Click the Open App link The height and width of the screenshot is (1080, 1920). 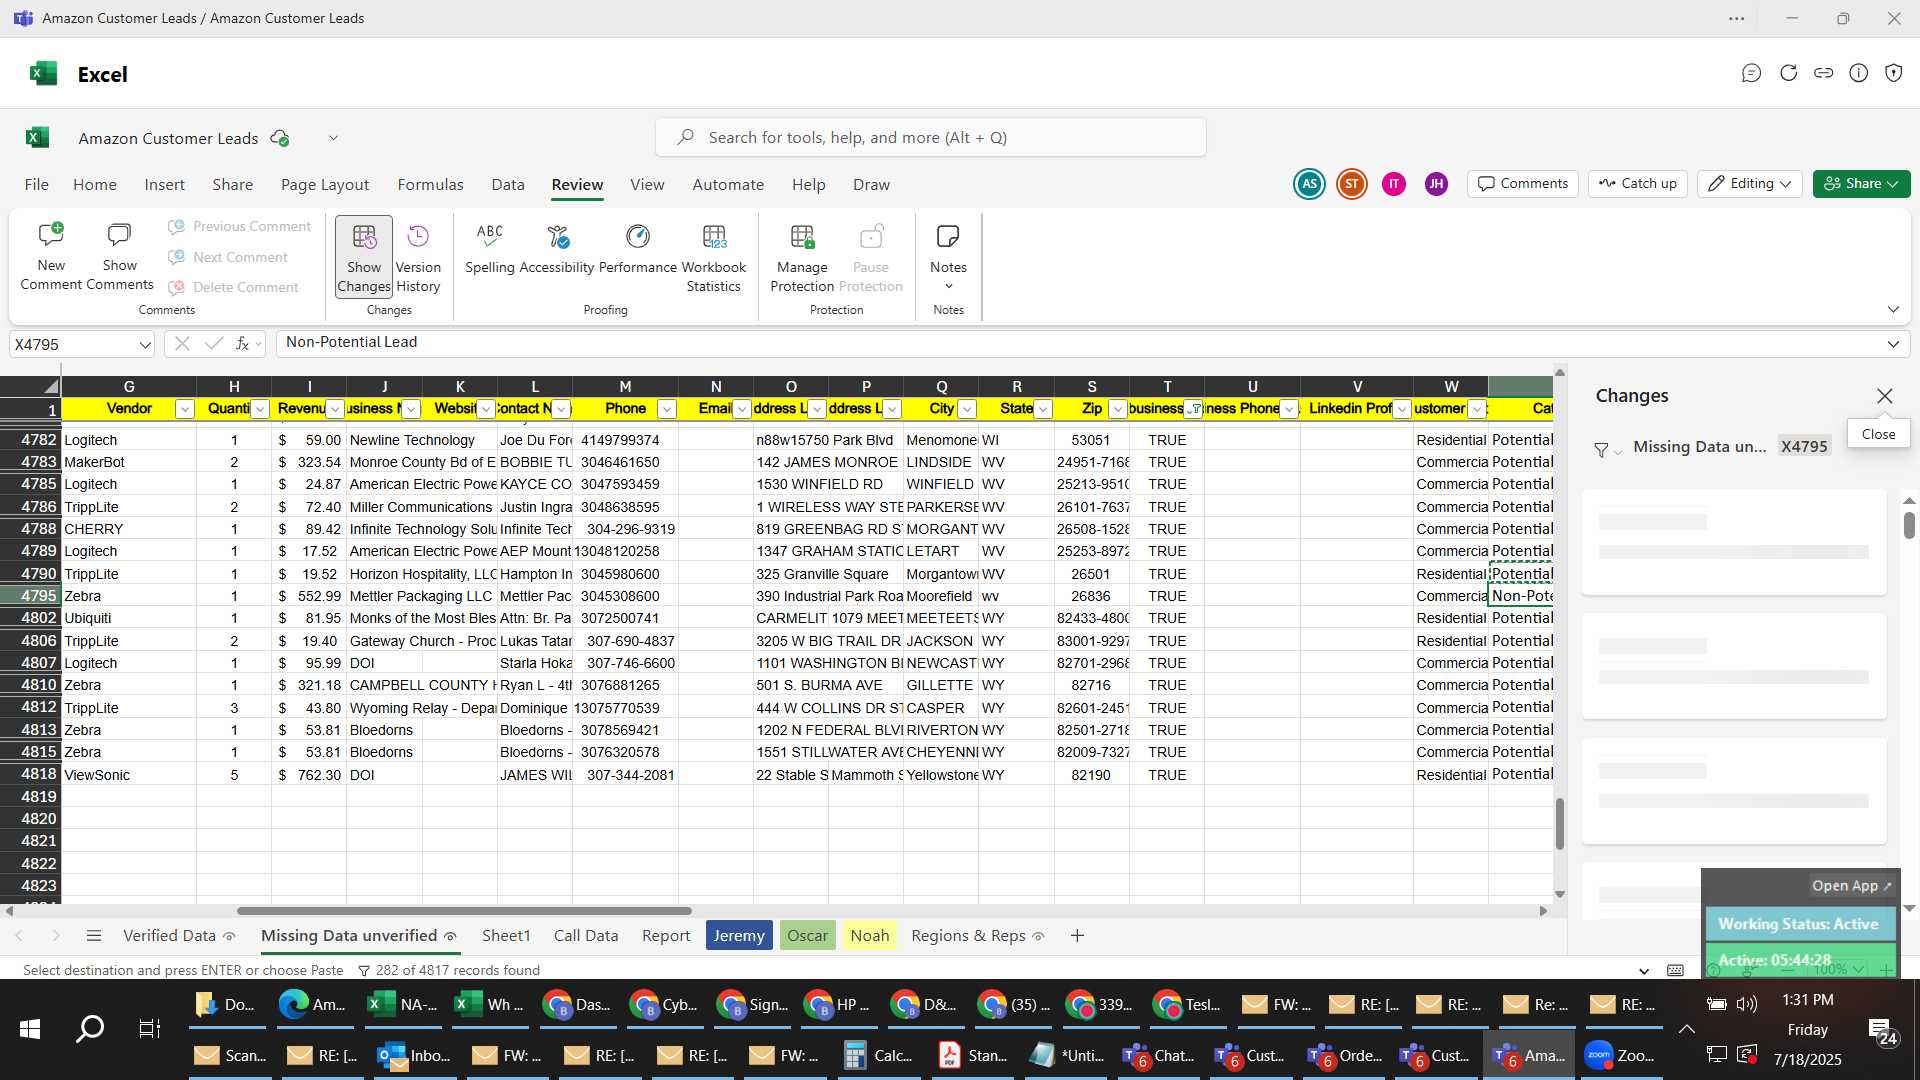(x=1851, y=886)
